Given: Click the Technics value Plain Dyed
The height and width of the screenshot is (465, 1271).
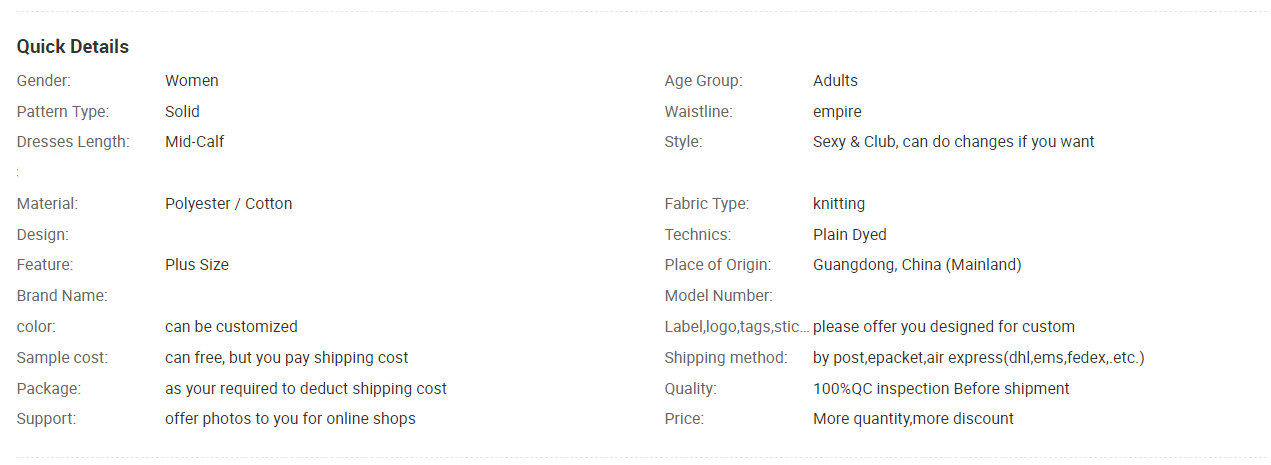Looking at the screenshot, I should (x=850, y=235).
